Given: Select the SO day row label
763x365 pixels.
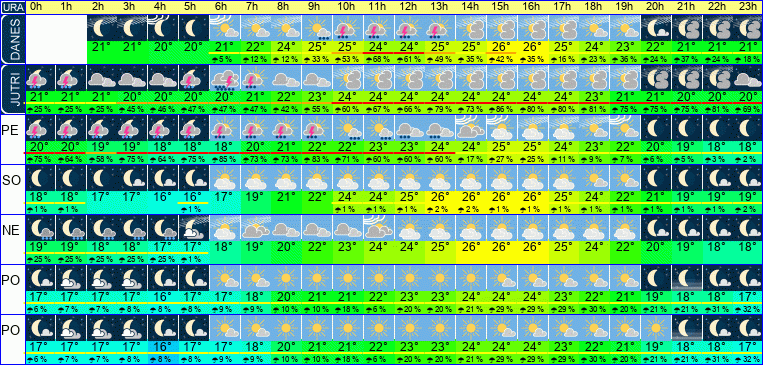Looking at the screenshot, I should coord(11,181).
